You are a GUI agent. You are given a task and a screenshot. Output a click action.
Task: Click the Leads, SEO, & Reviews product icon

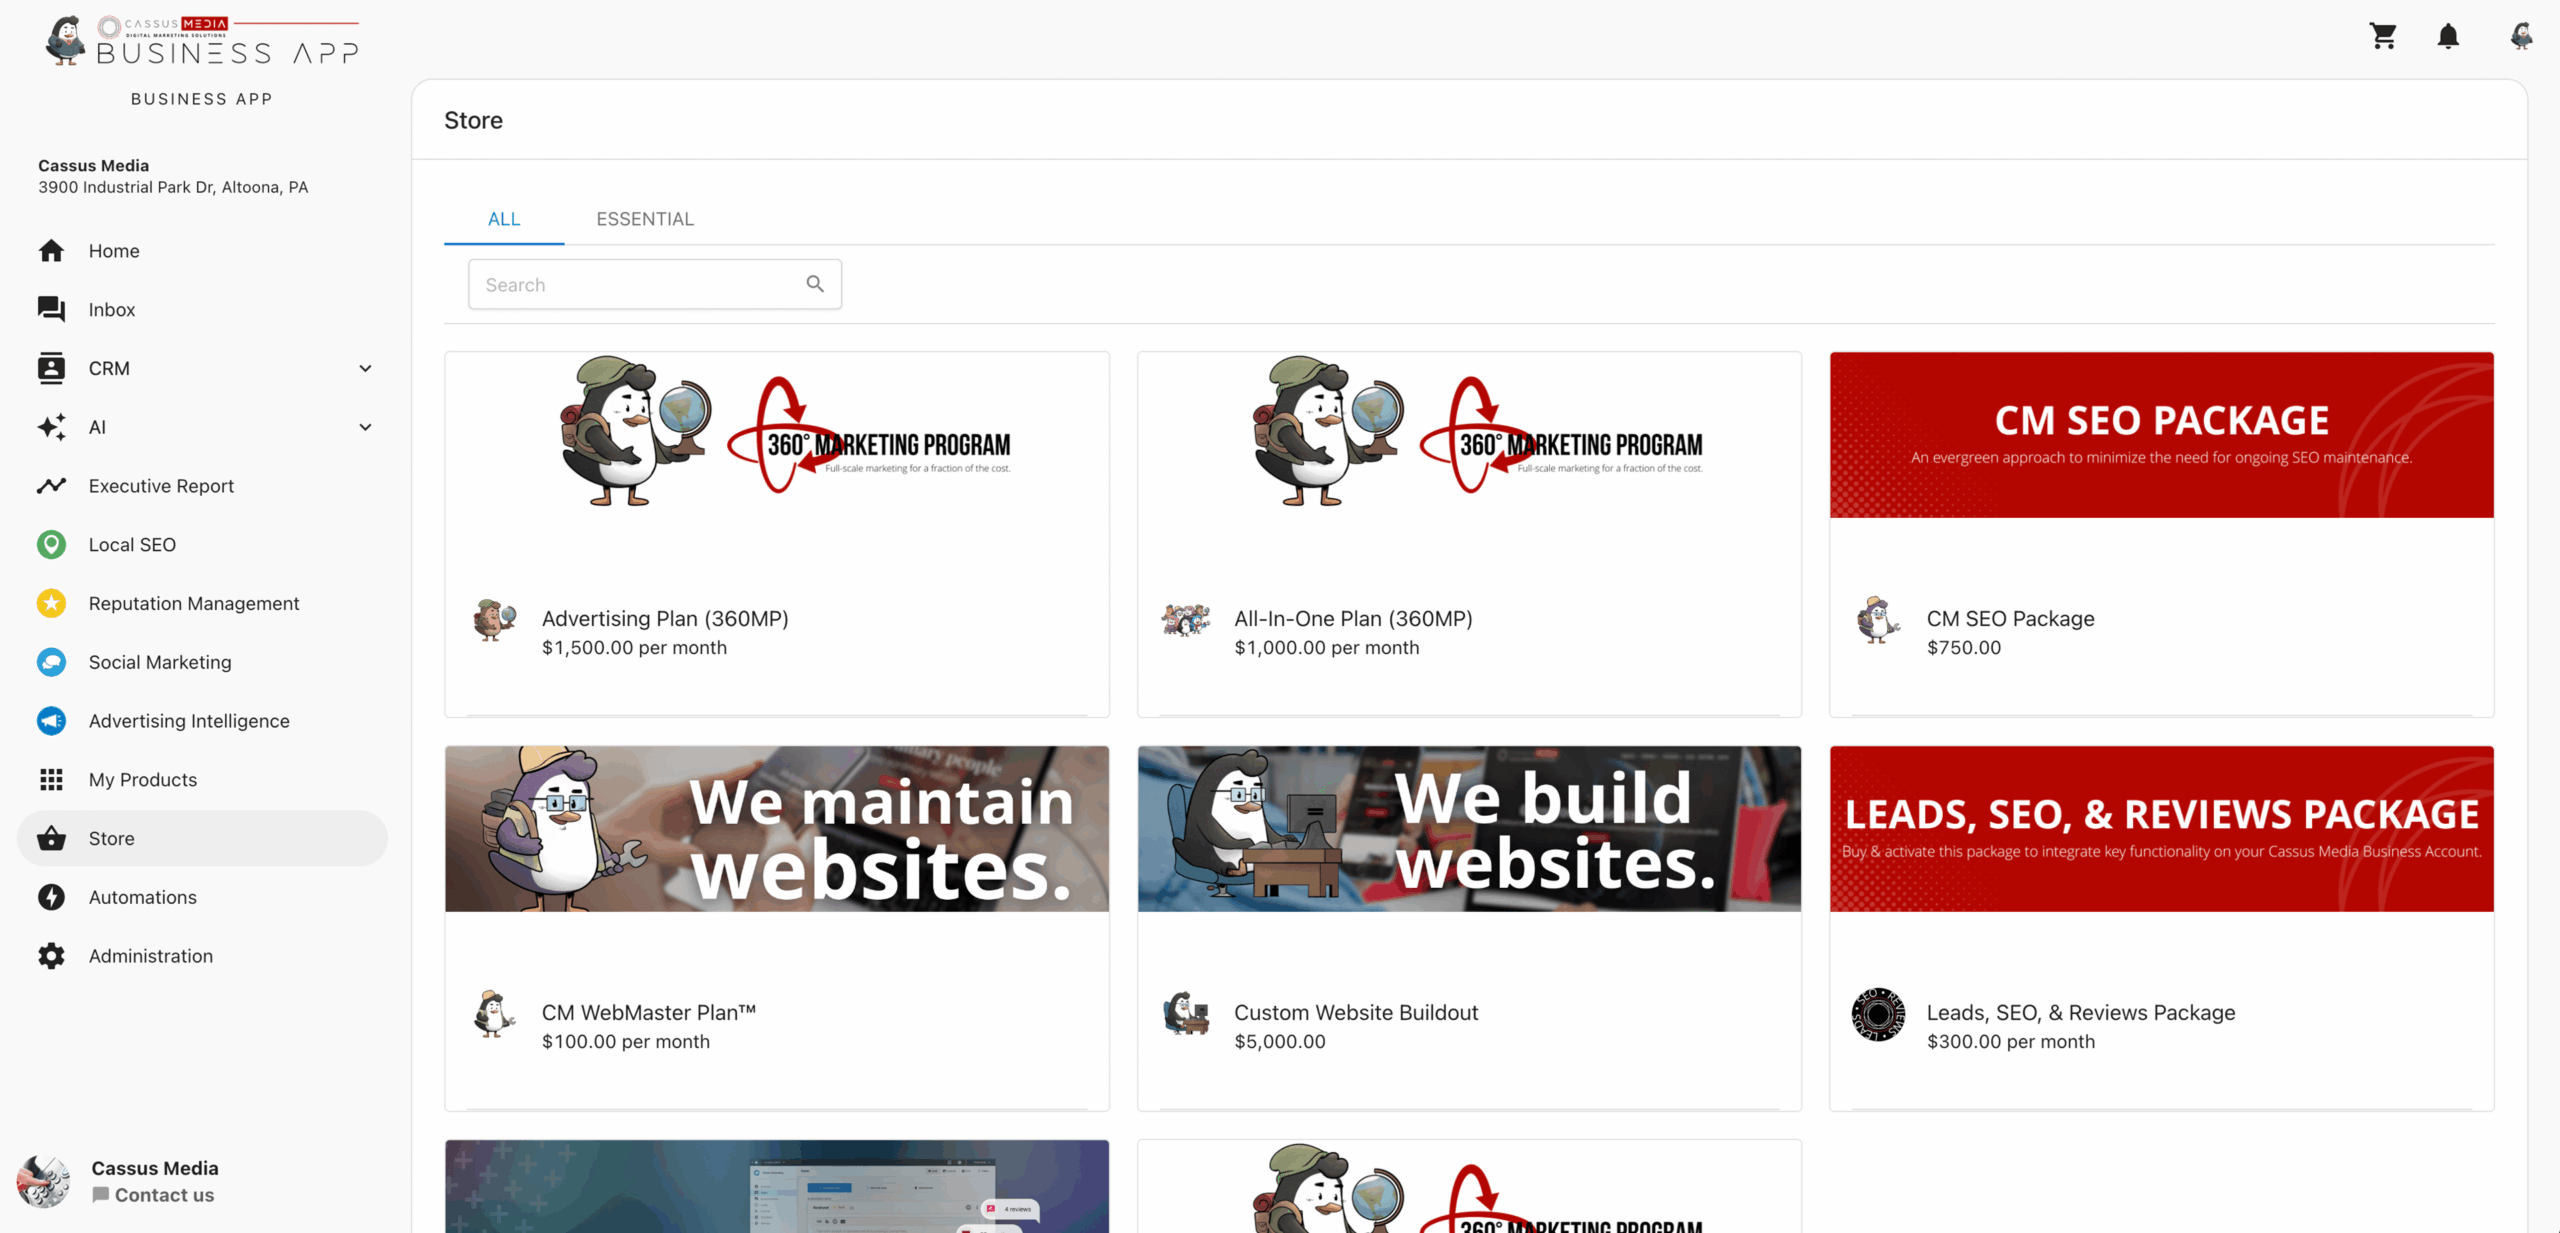pyautogui.click(x=1878, y=1014)
